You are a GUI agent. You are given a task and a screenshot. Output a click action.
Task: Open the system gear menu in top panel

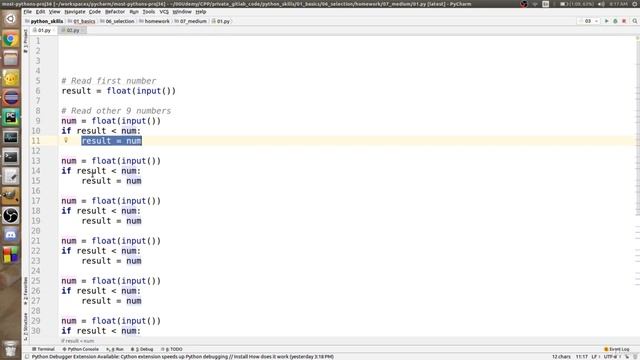click(x=635, y=4)
